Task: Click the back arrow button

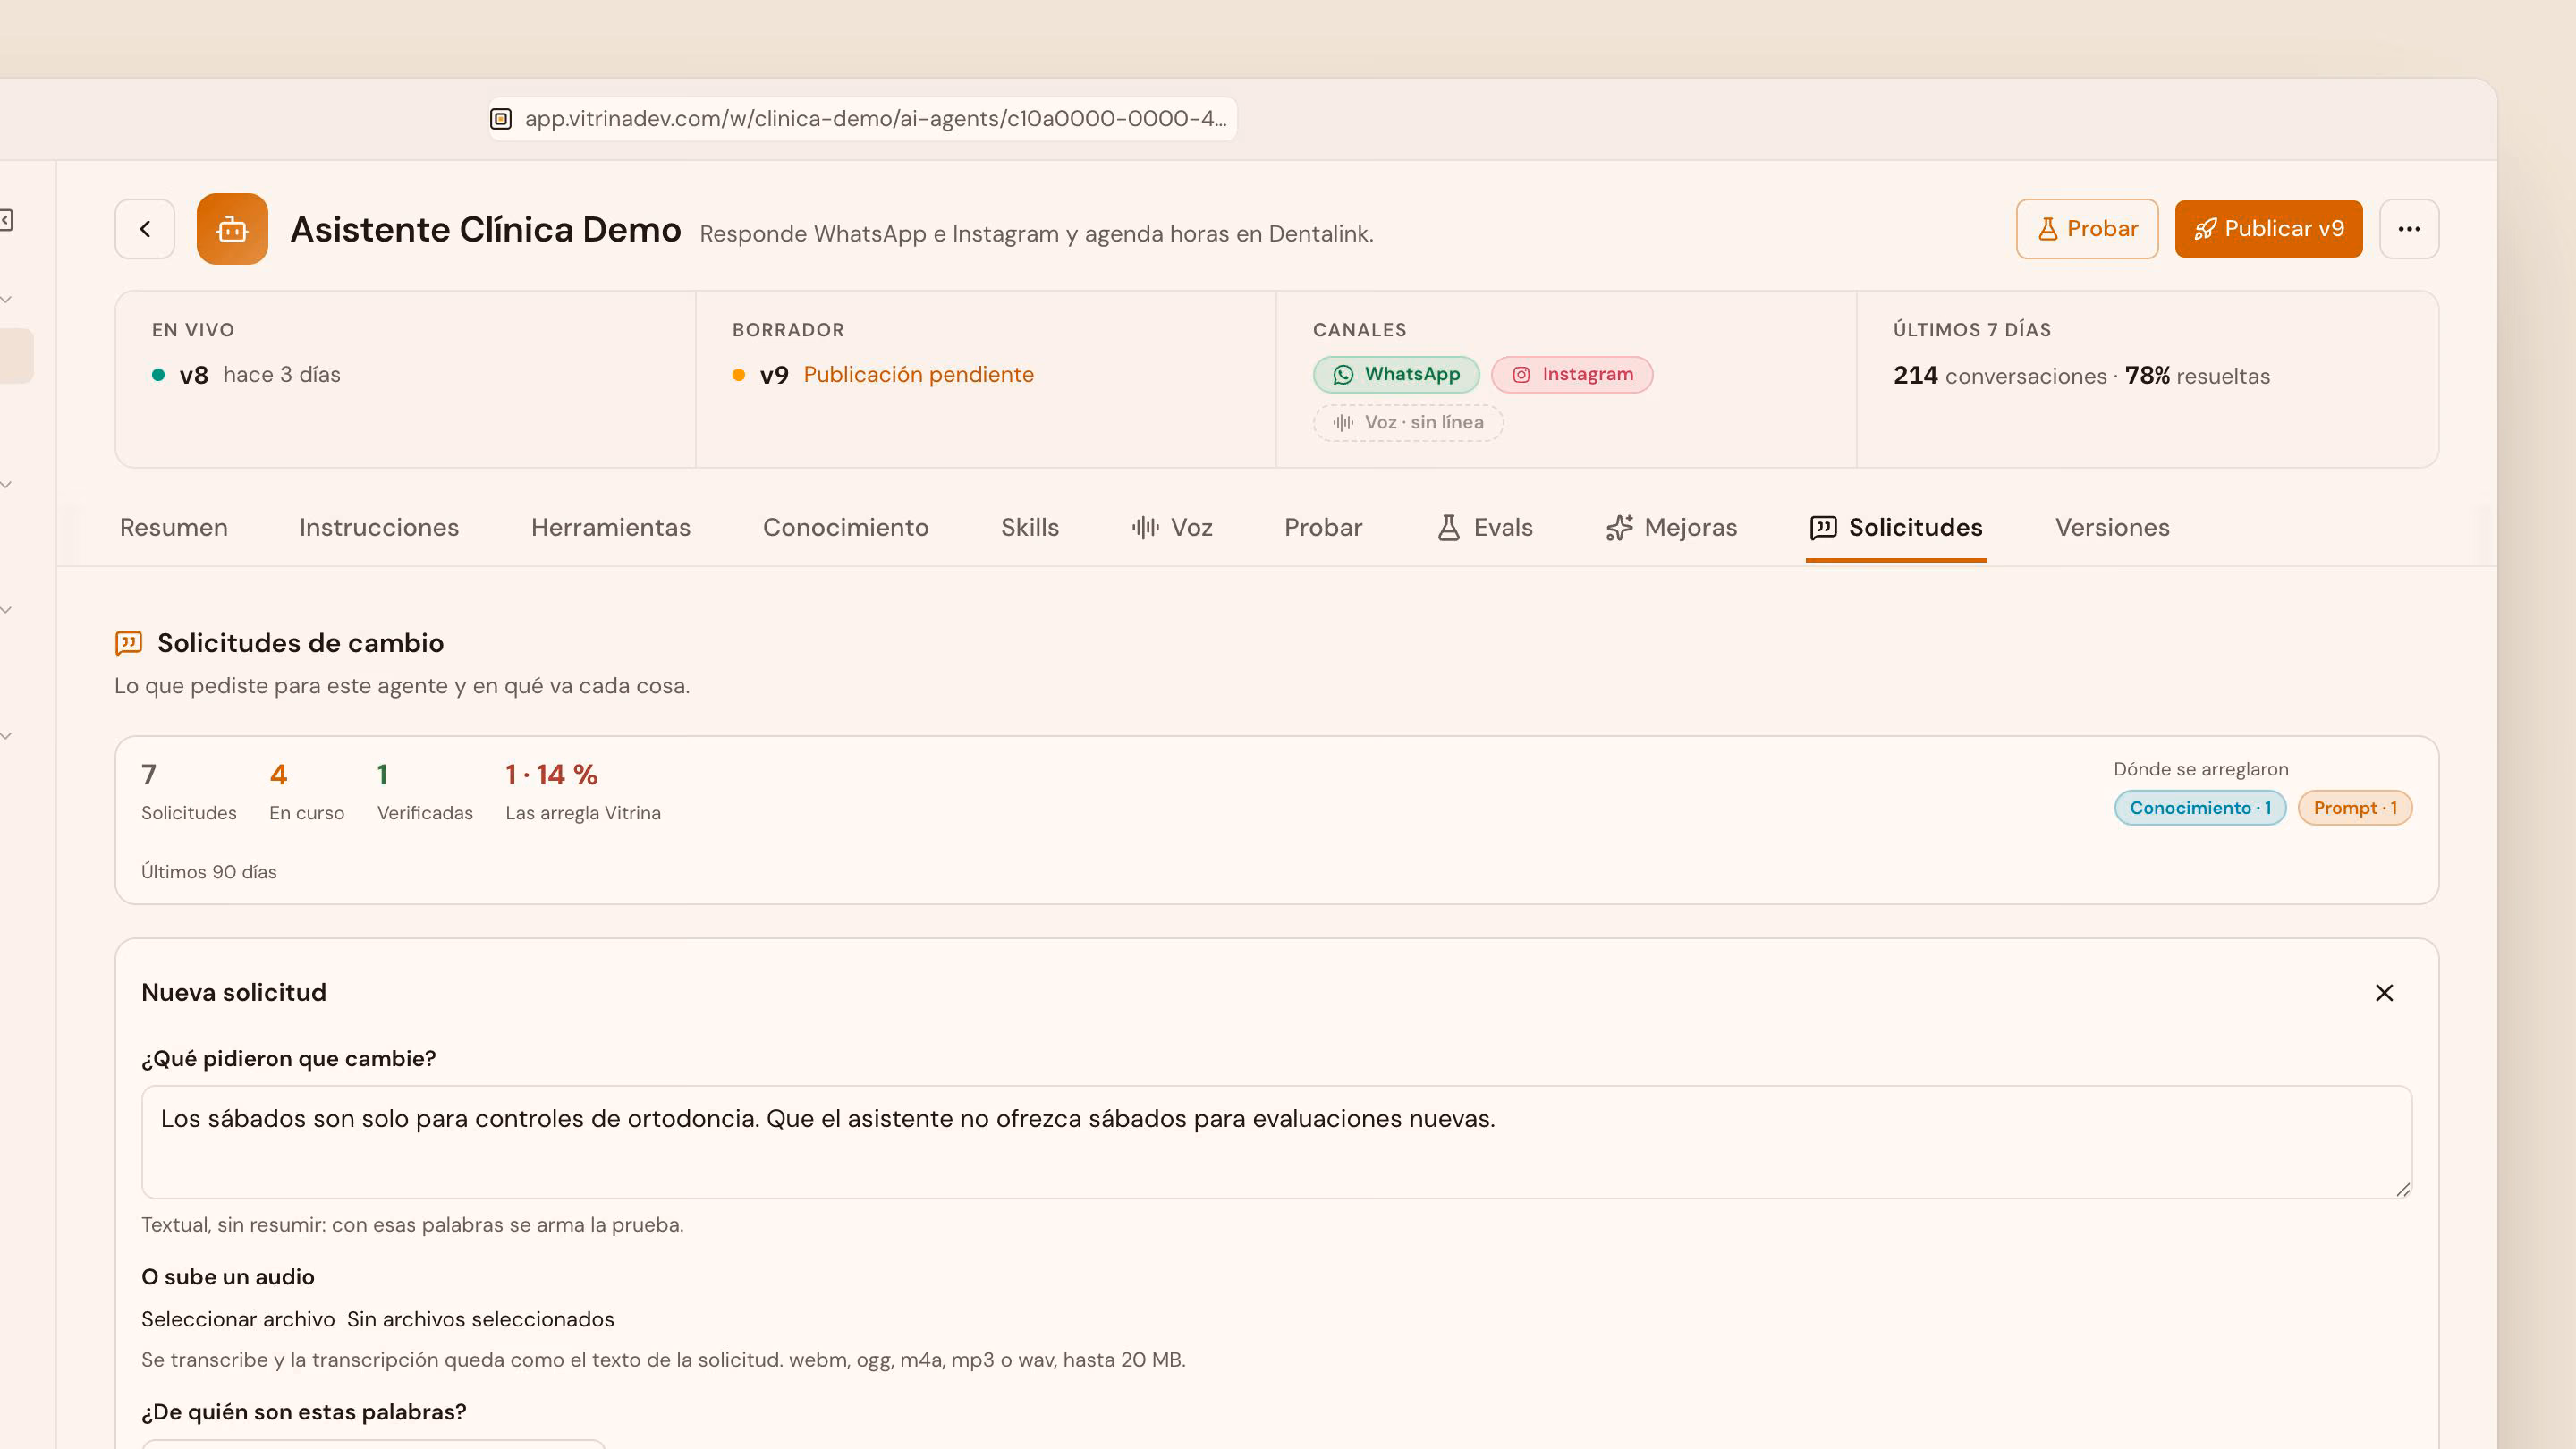Action: [x=145, y=229]
